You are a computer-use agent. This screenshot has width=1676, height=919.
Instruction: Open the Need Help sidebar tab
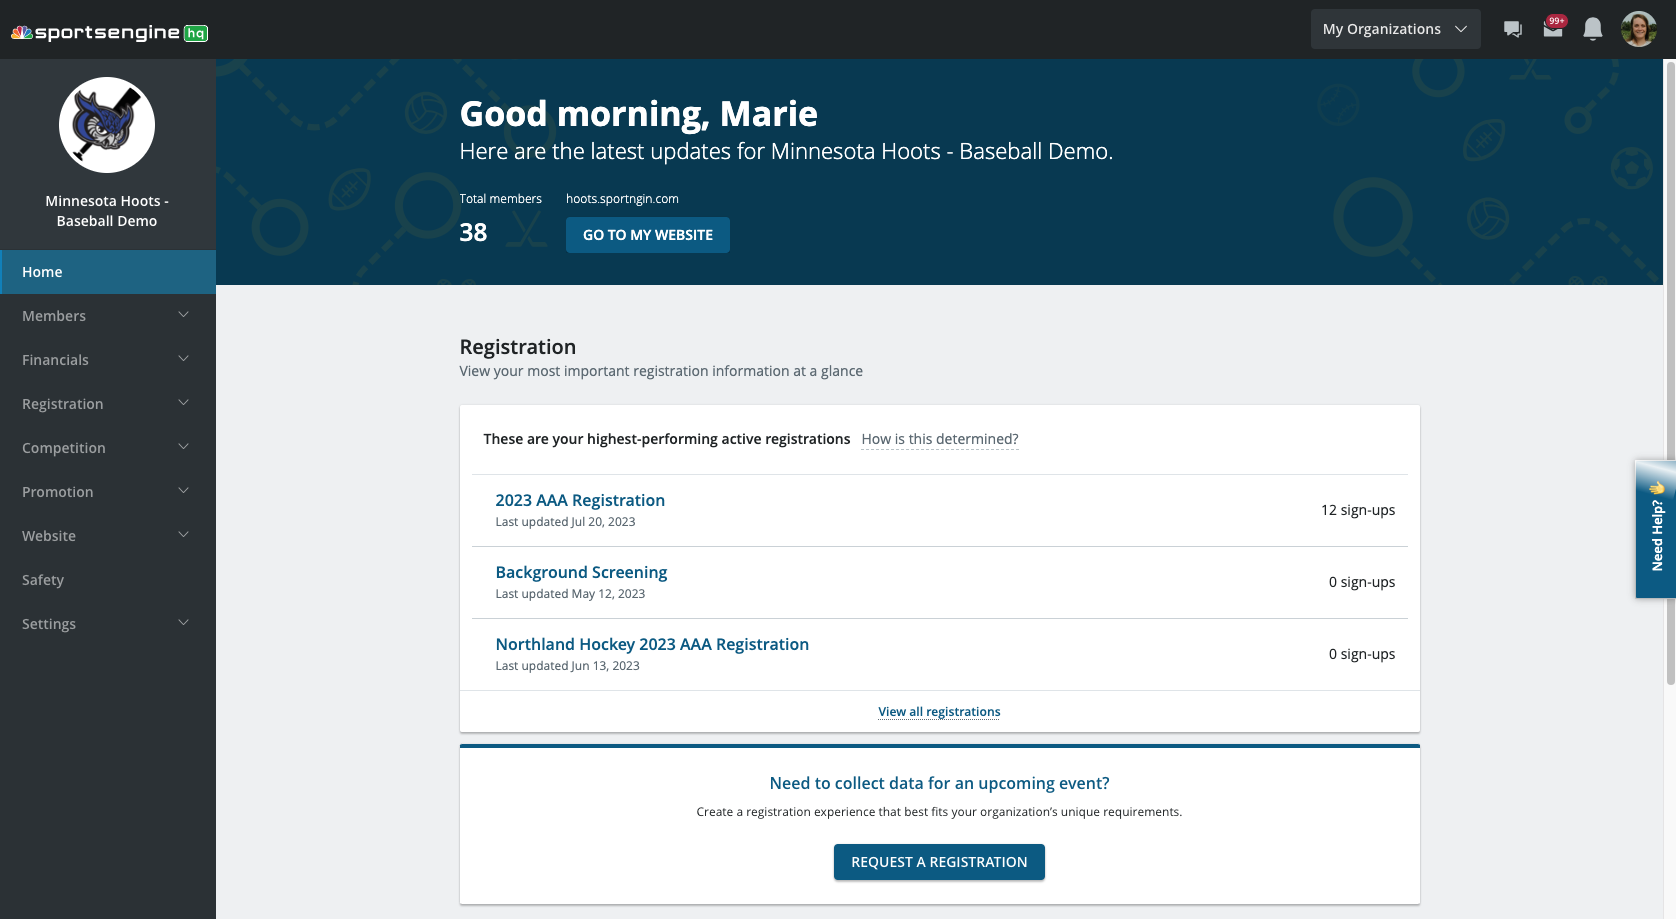click(1656, 530)
